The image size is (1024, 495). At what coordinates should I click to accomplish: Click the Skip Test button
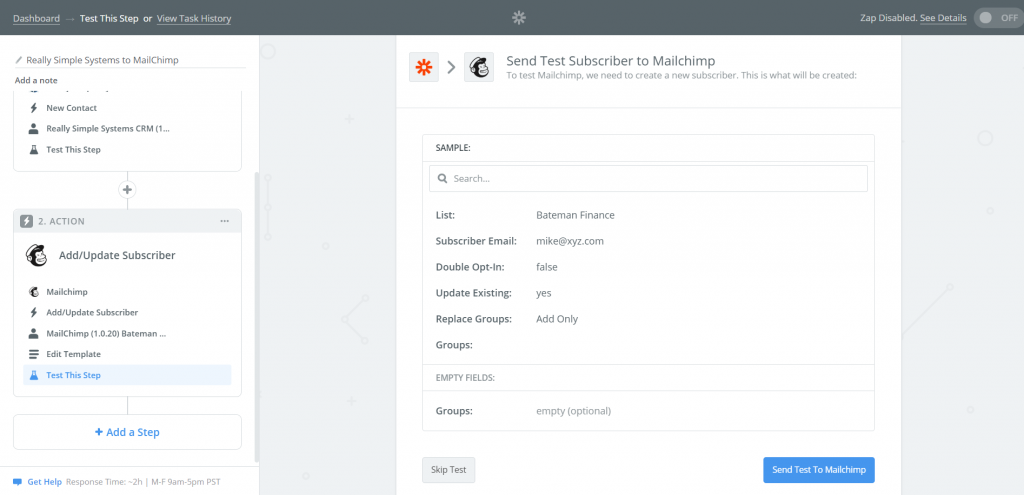pyautogui.click(x=449, y=470)
